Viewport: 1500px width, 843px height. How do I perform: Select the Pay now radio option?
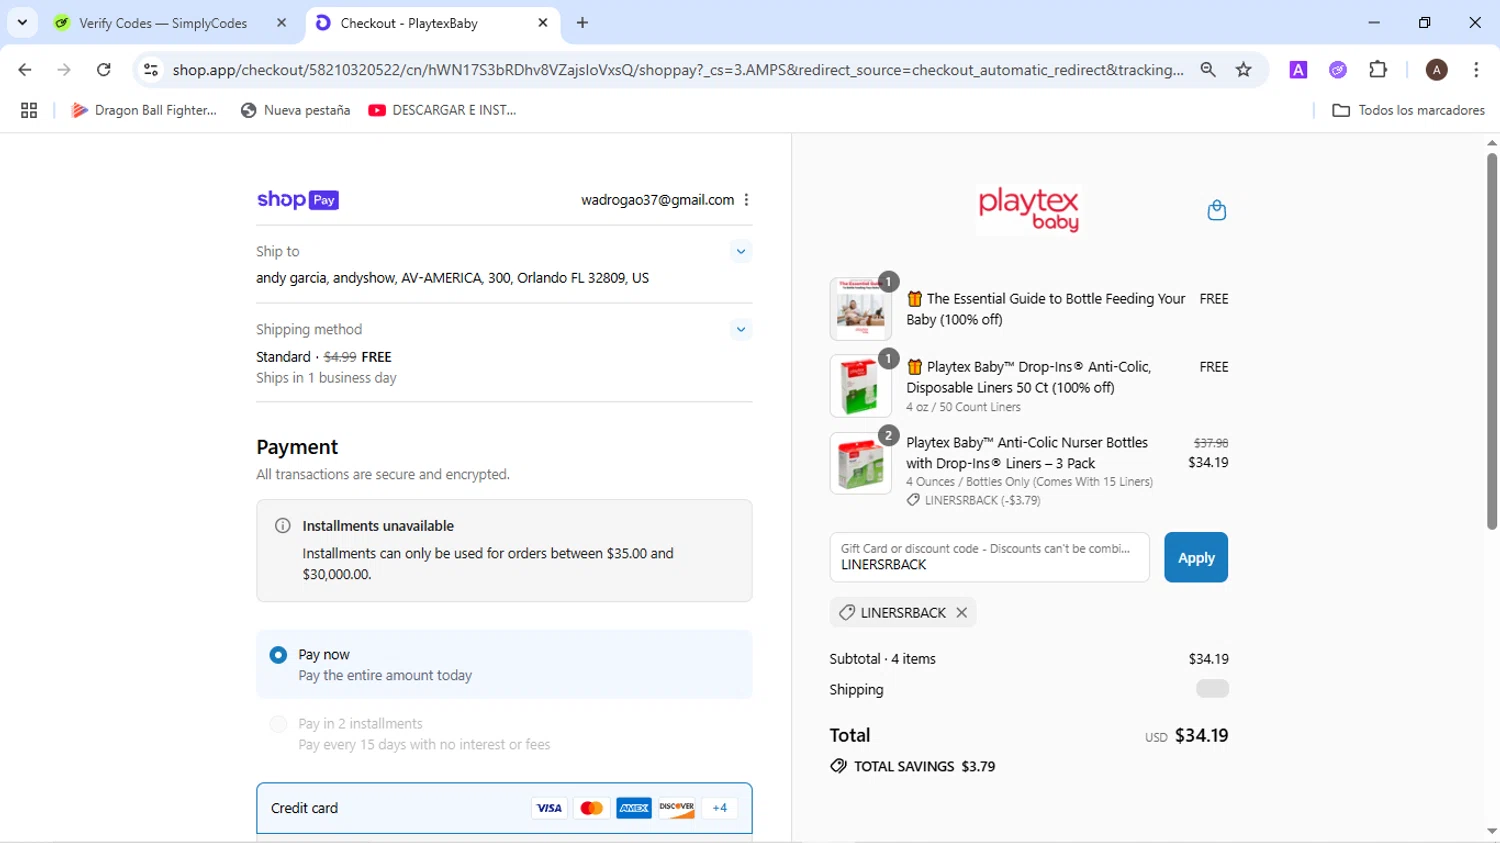(278, 655)
